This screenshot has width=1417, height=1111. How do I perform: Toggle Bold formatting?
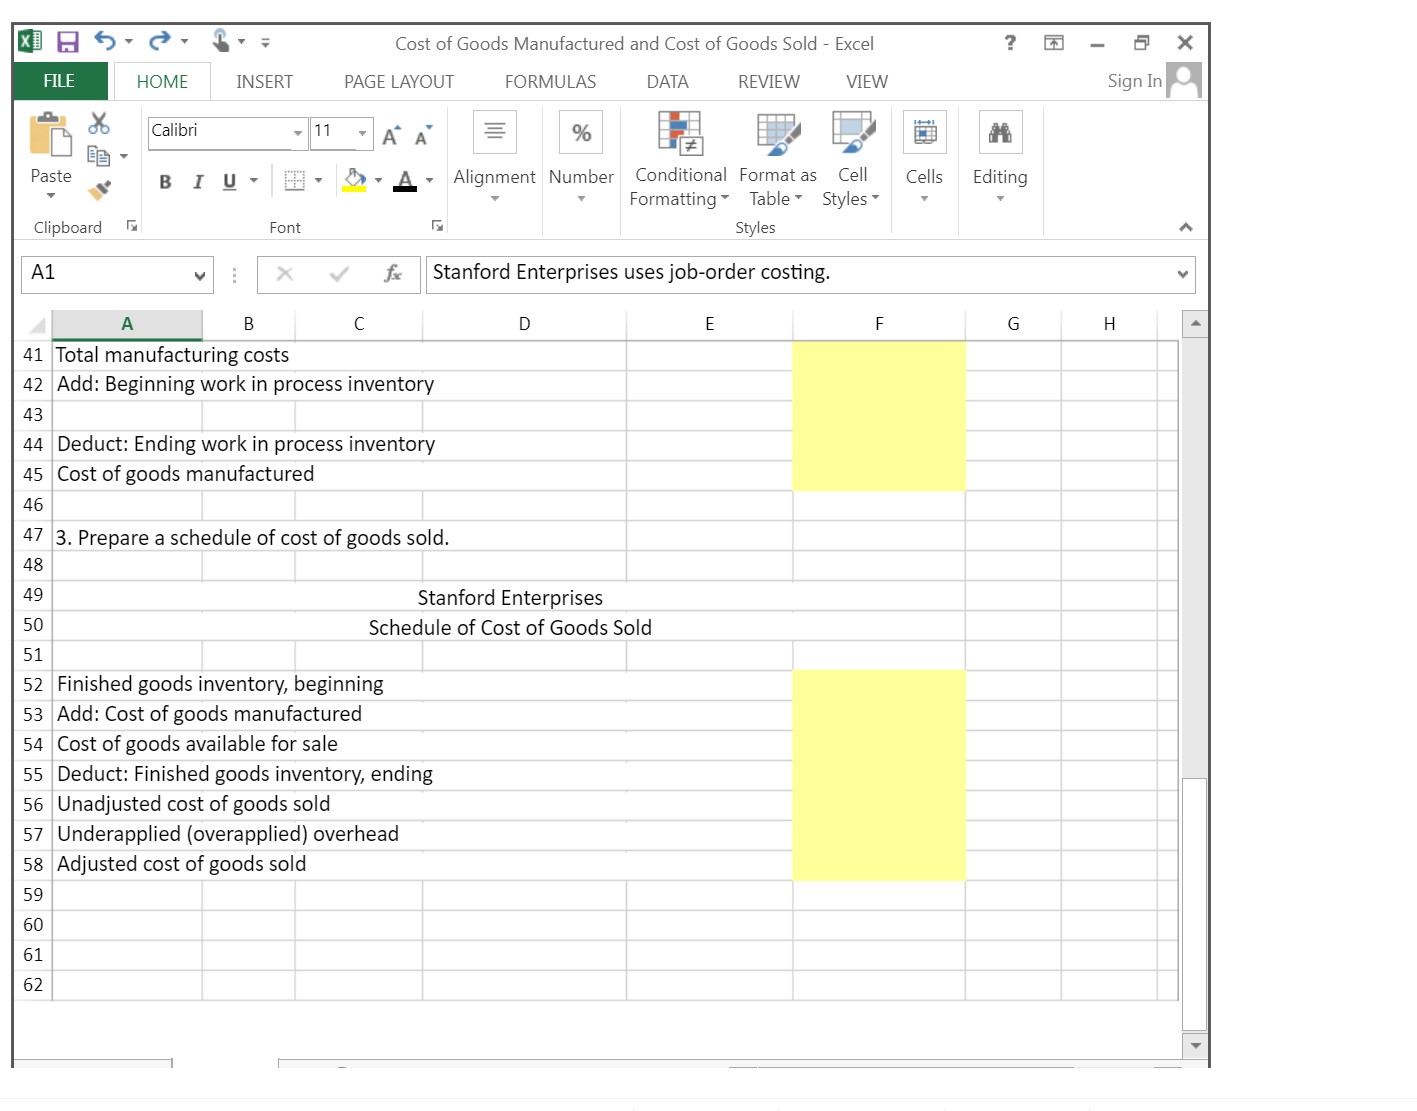click(x=165, y=181)
